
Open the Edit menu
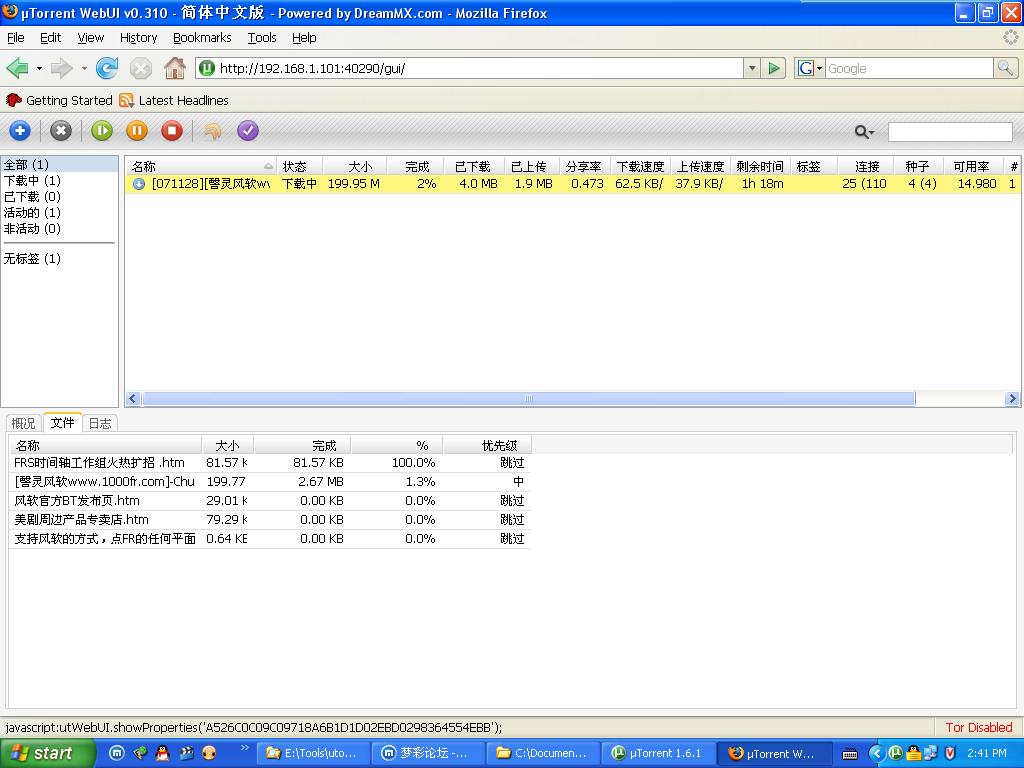point(50,38)
